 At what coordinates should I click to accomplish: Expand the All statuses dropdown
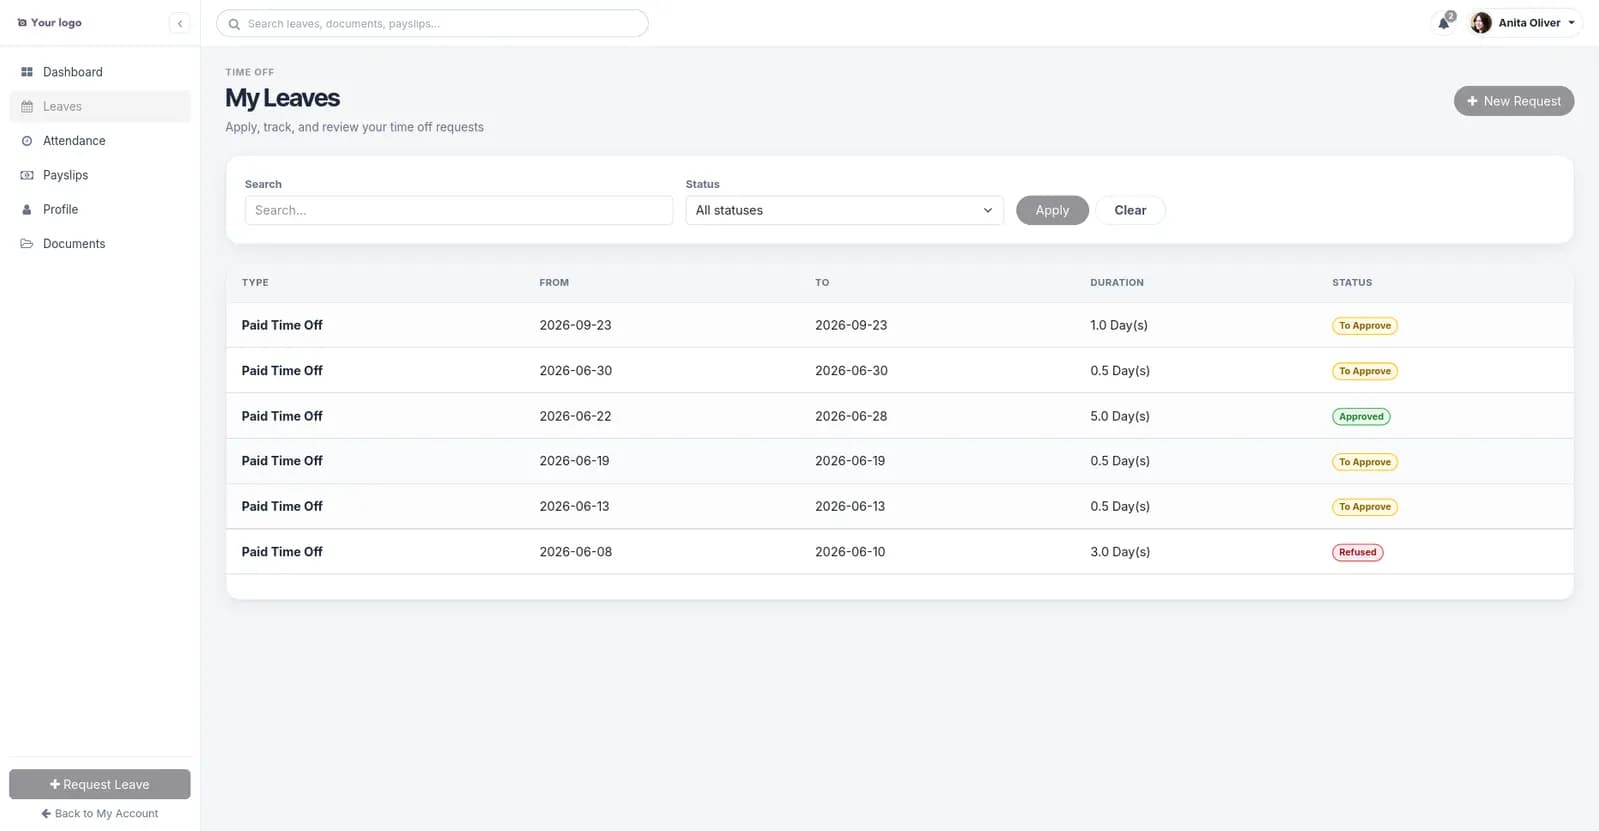tap(844, 210)
